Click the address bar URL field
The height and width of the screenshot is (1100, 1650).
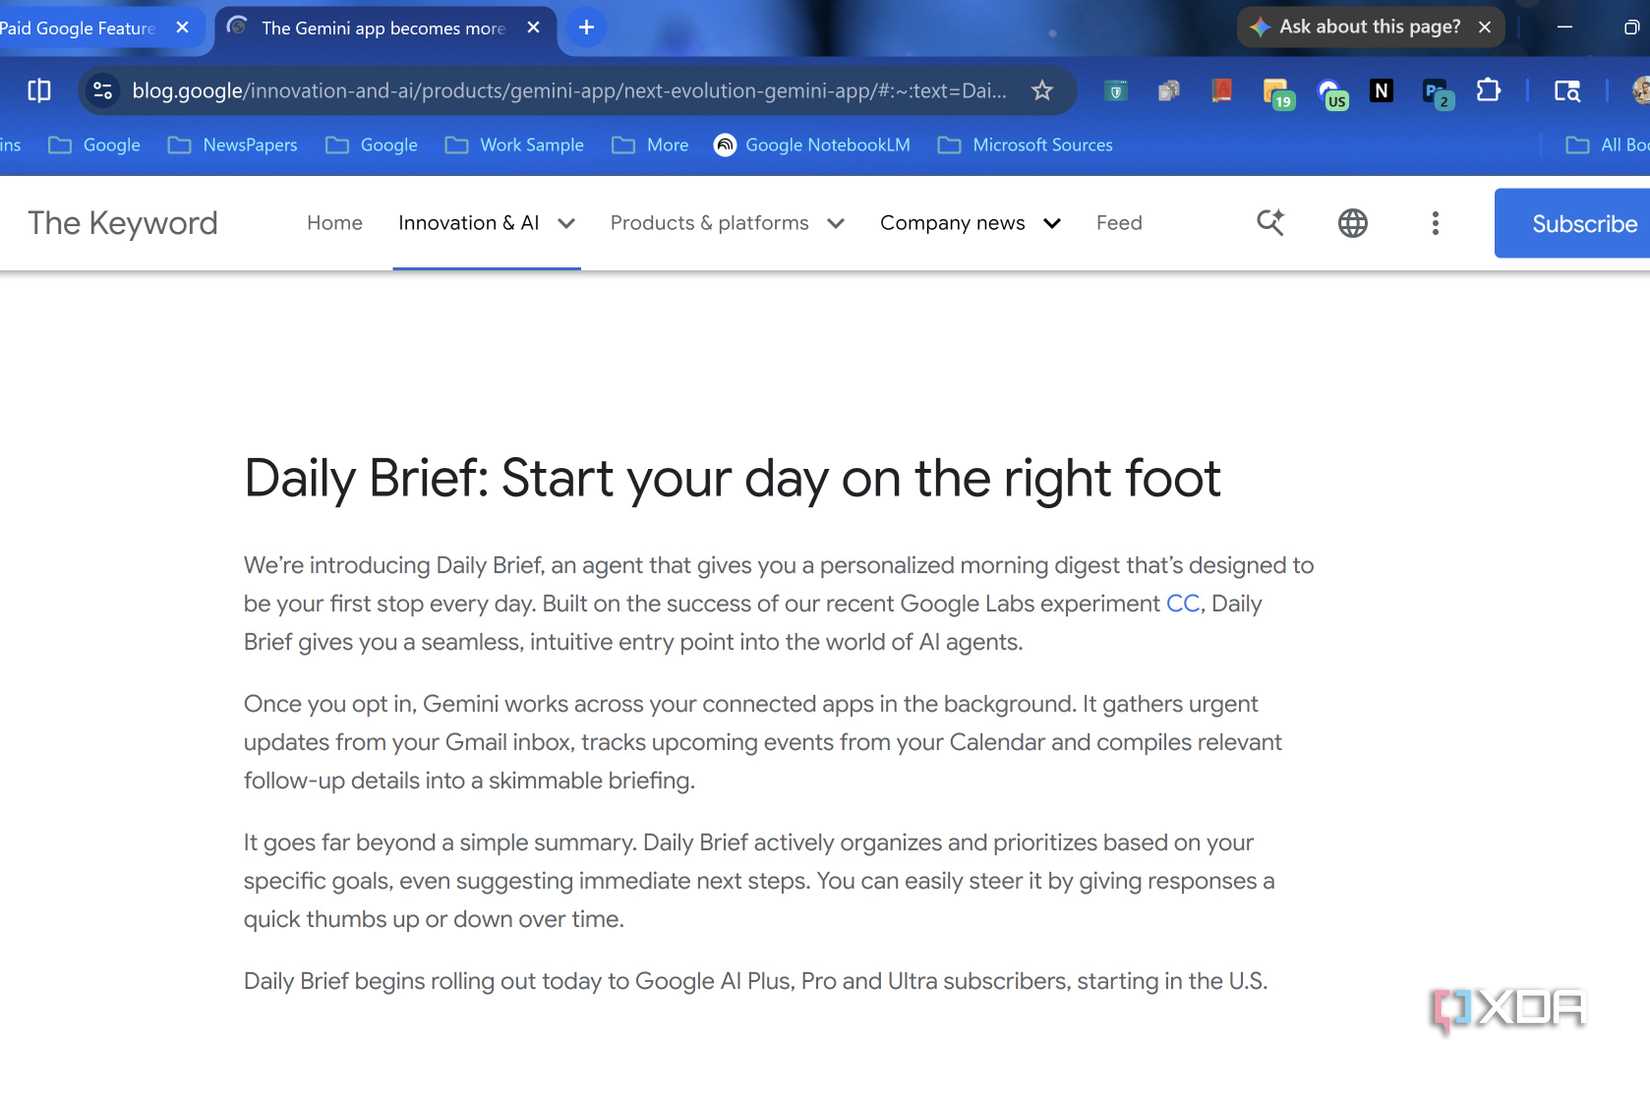569,91
